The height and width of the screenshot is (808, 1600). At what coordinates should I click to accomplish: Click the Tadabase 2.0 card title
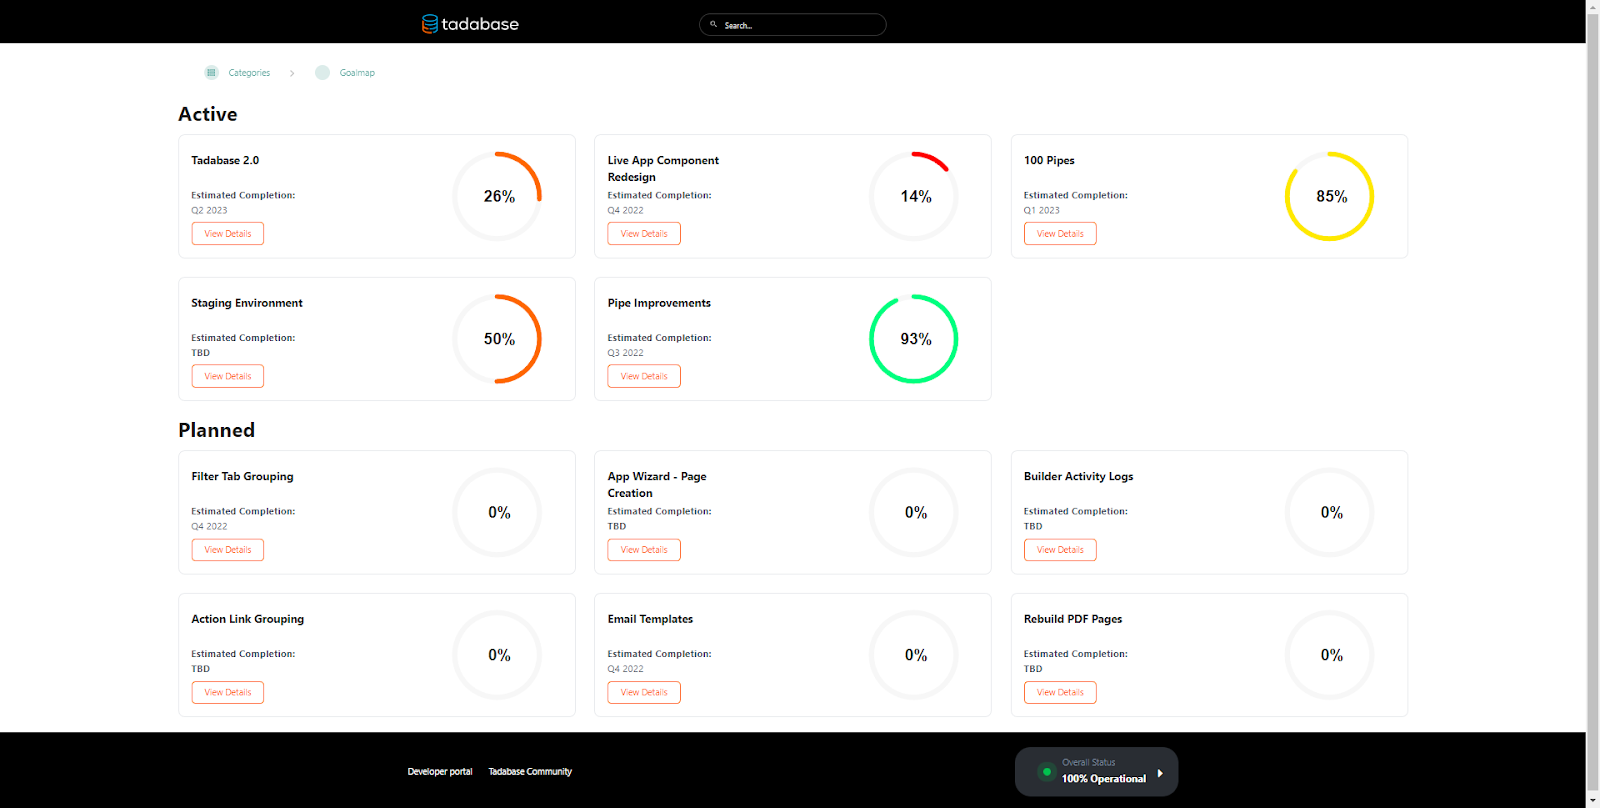tap(225, 160)
